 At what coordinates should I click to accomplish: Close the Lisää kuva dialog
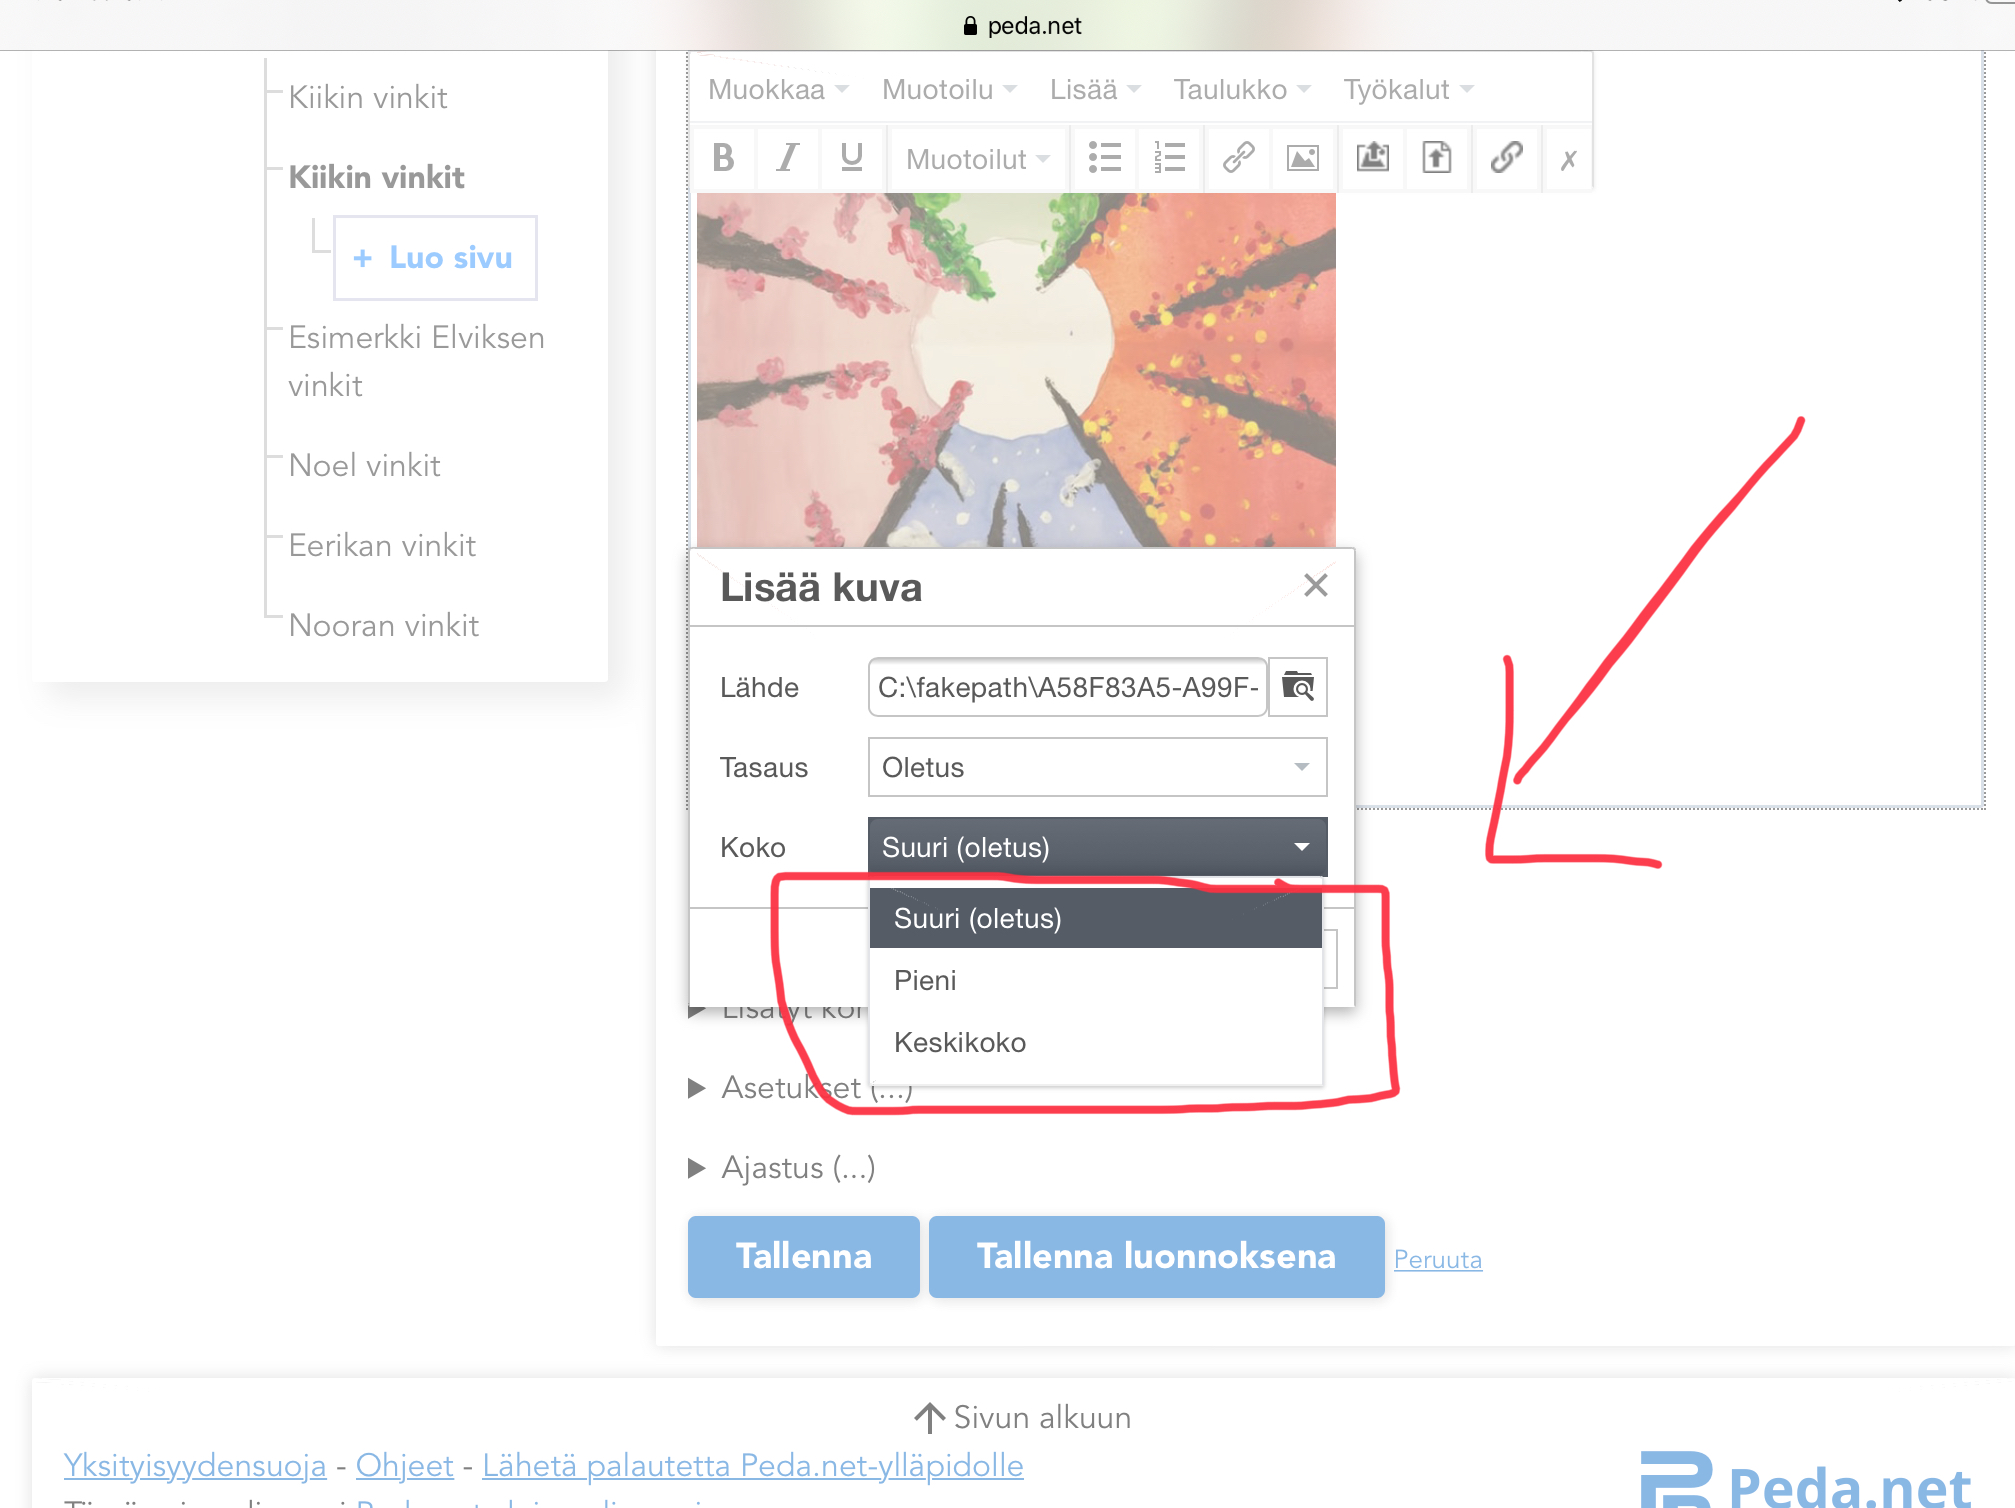tap(1315, 586)
